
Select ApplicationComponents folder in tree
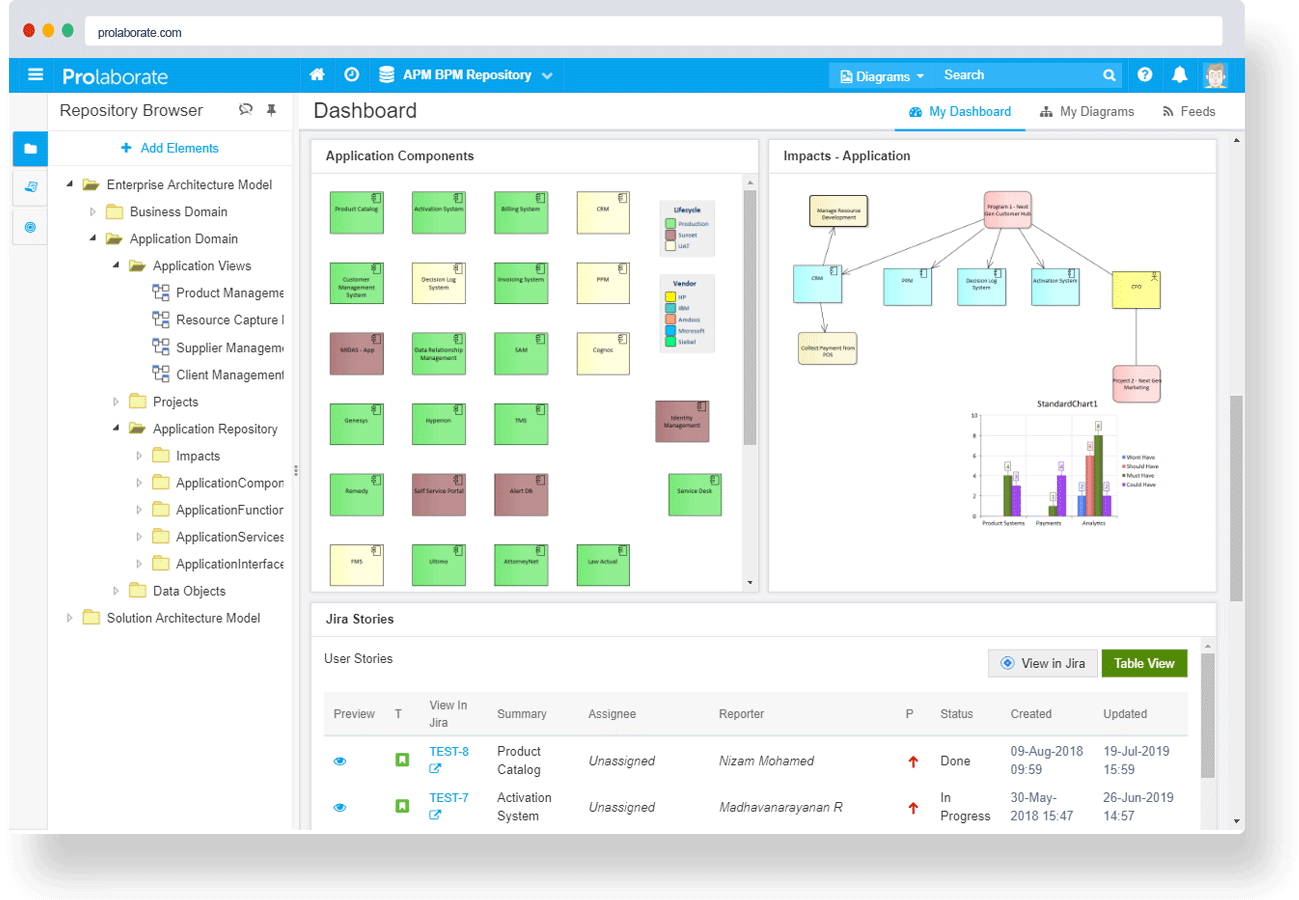pos(219,483)
